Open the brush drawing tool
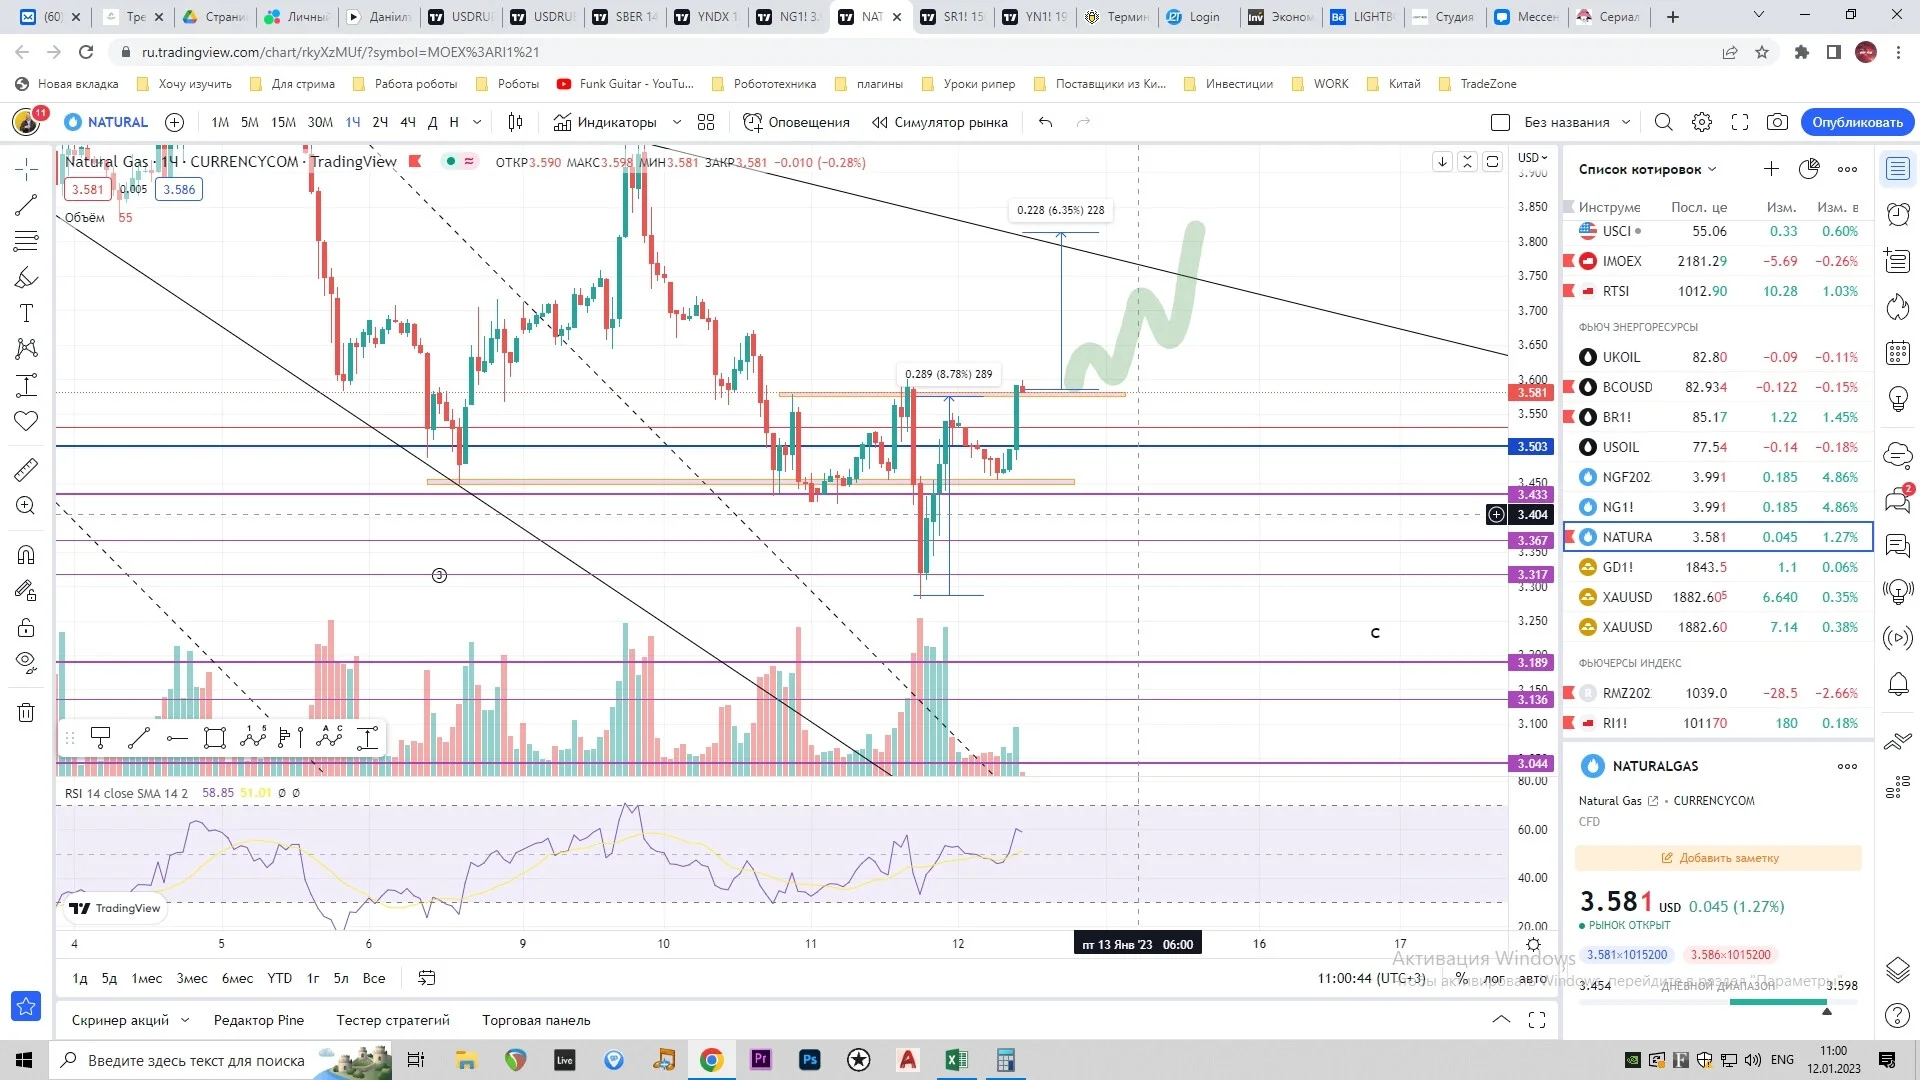This screenshot has height=1080, width=1920. point(26,278)
